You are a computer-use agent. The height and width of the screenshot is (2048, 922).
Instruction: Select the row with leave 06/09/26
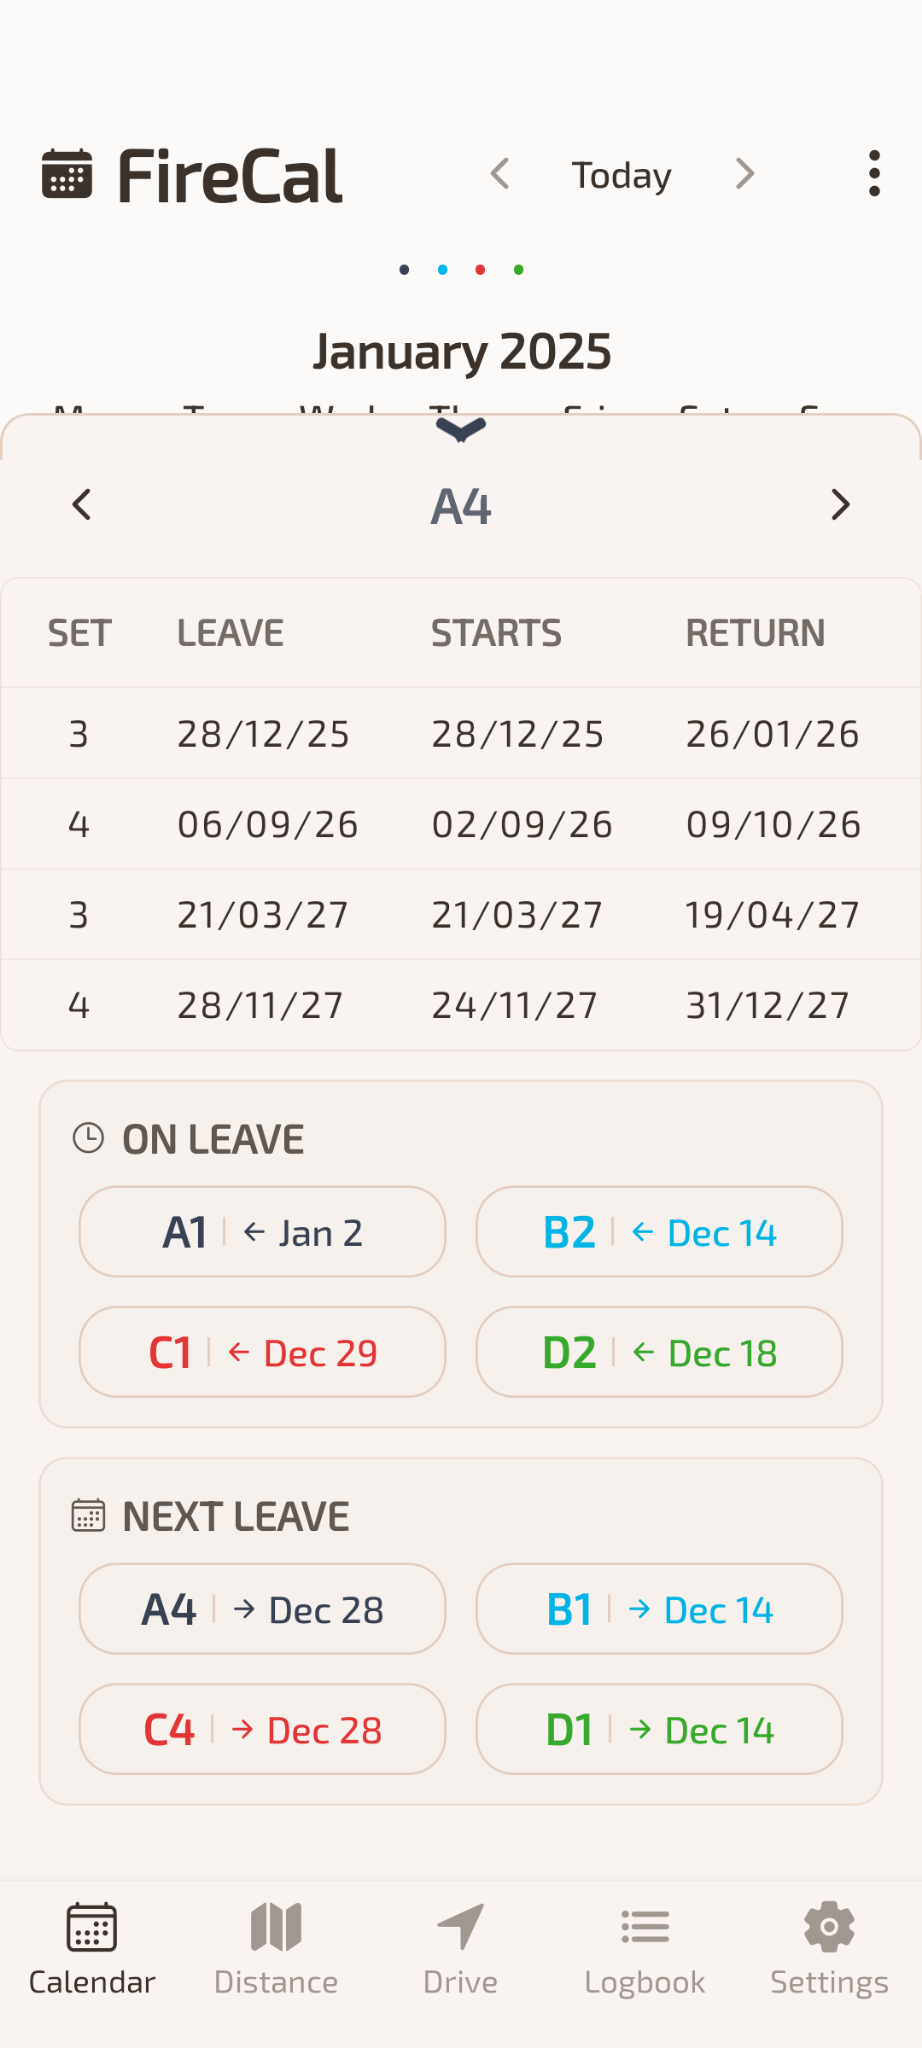pos(461,824)
